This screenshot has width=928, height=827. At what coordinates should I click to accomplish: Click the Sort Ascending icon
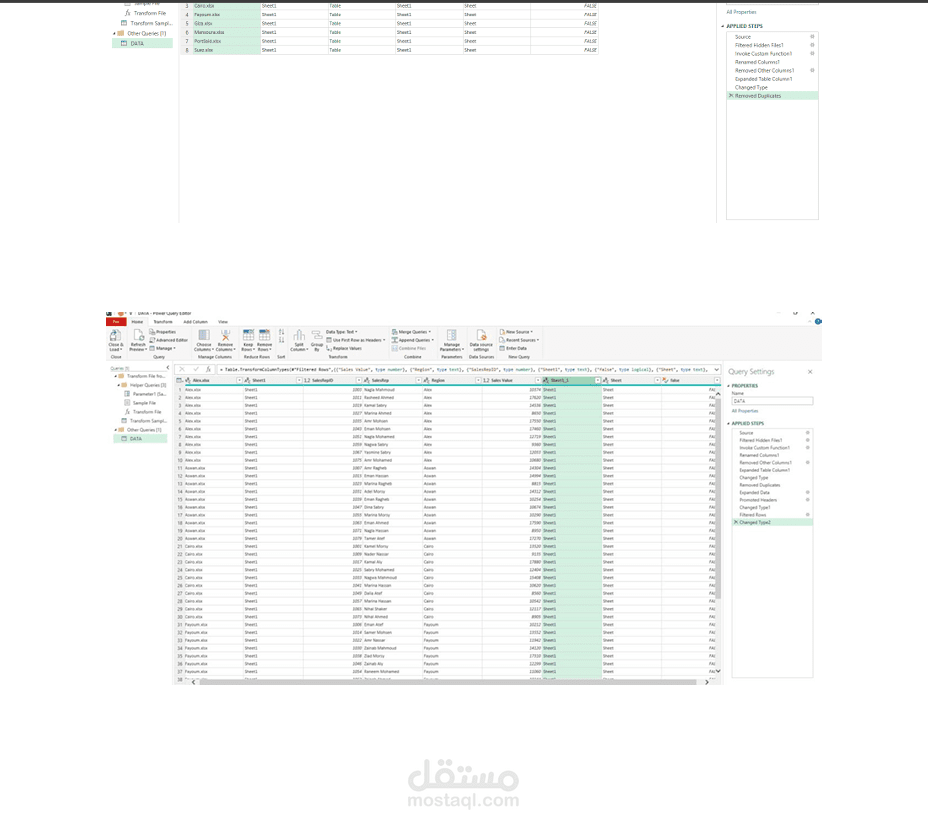pyautogui.click(x=282, y=332)
